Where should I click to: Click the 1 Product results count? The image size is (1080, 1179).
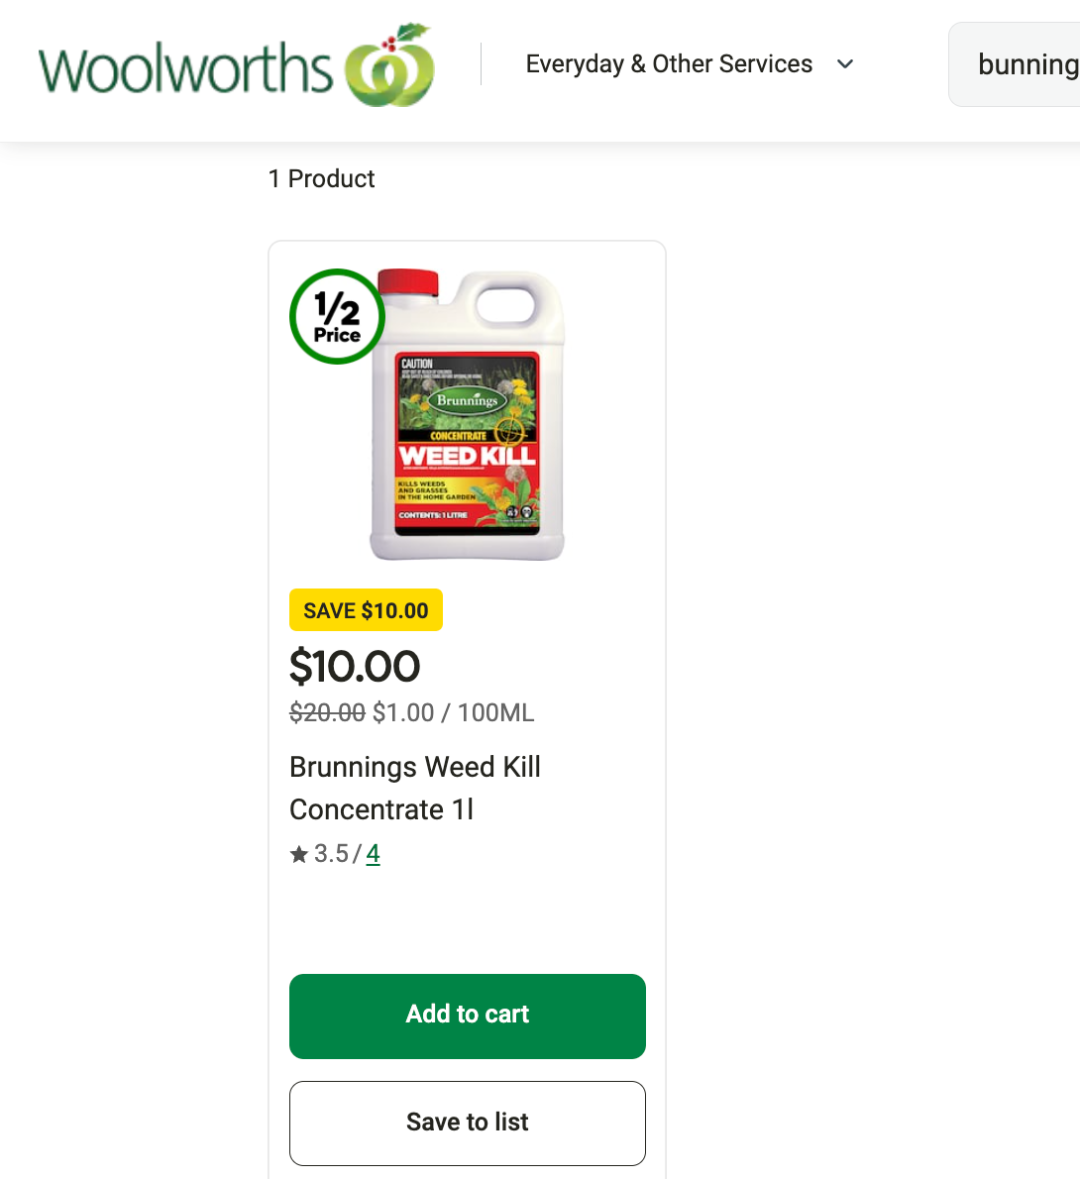click(x=321, y=179)
